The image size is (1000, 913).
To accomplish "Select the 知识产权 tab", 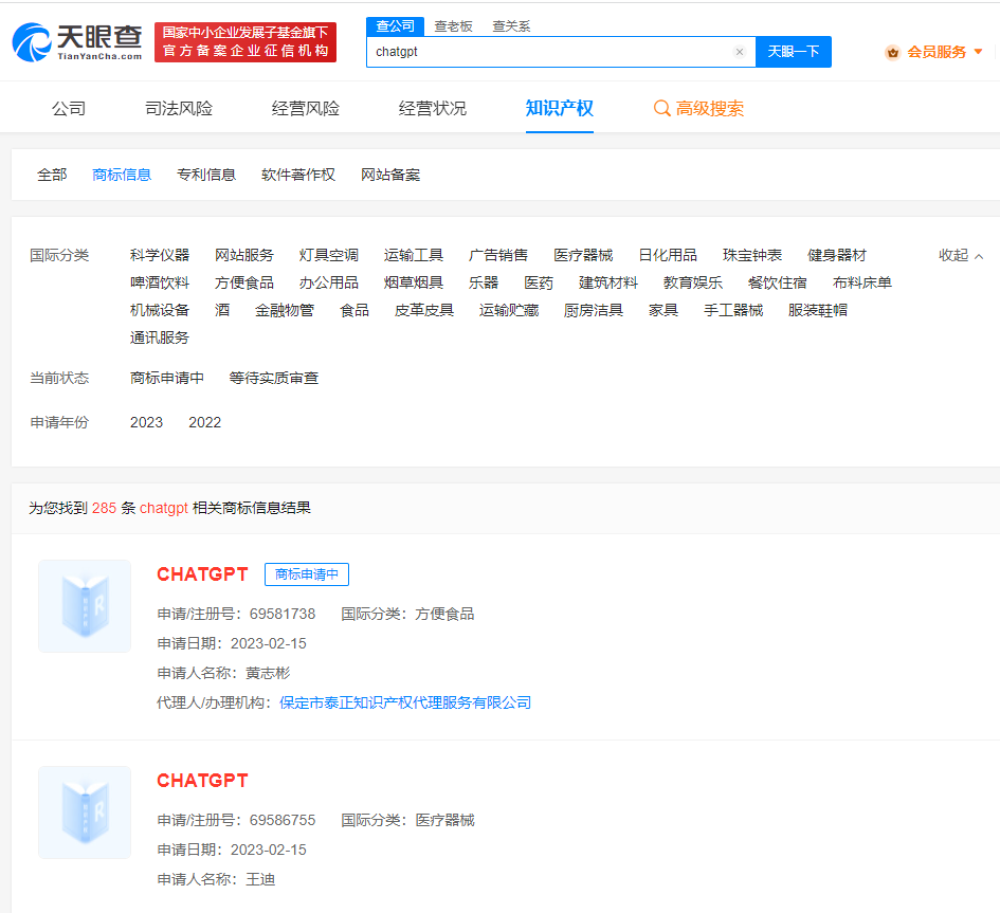I will 559,108.
